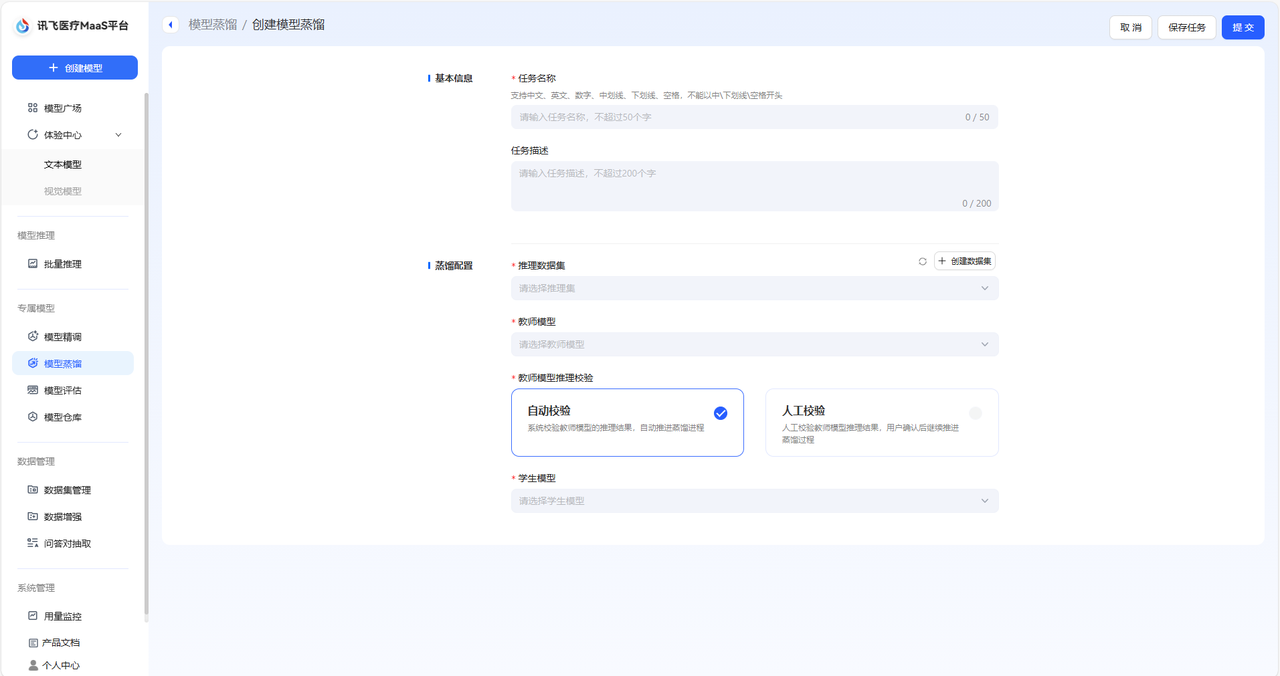Refresh the 推理数据集 list with refresh icon
The image size is (1280, 676).
922,261
